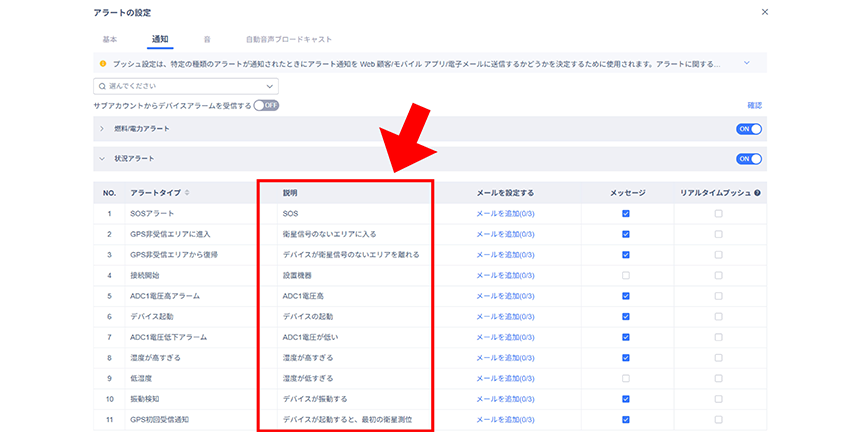Screen dimensions: 864x432
Task: Collapse the 状況アラート section
Action: point(102,159)
